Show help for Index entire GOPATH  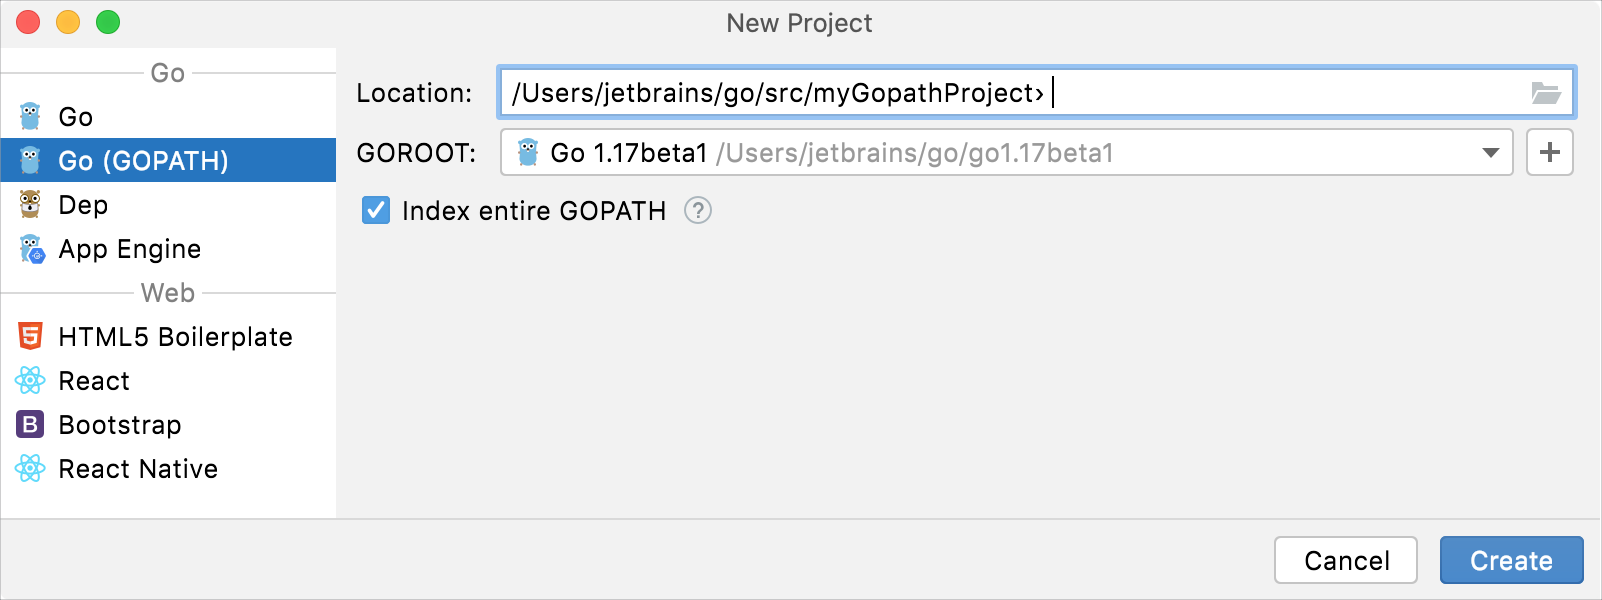click(x=698, y=211)
